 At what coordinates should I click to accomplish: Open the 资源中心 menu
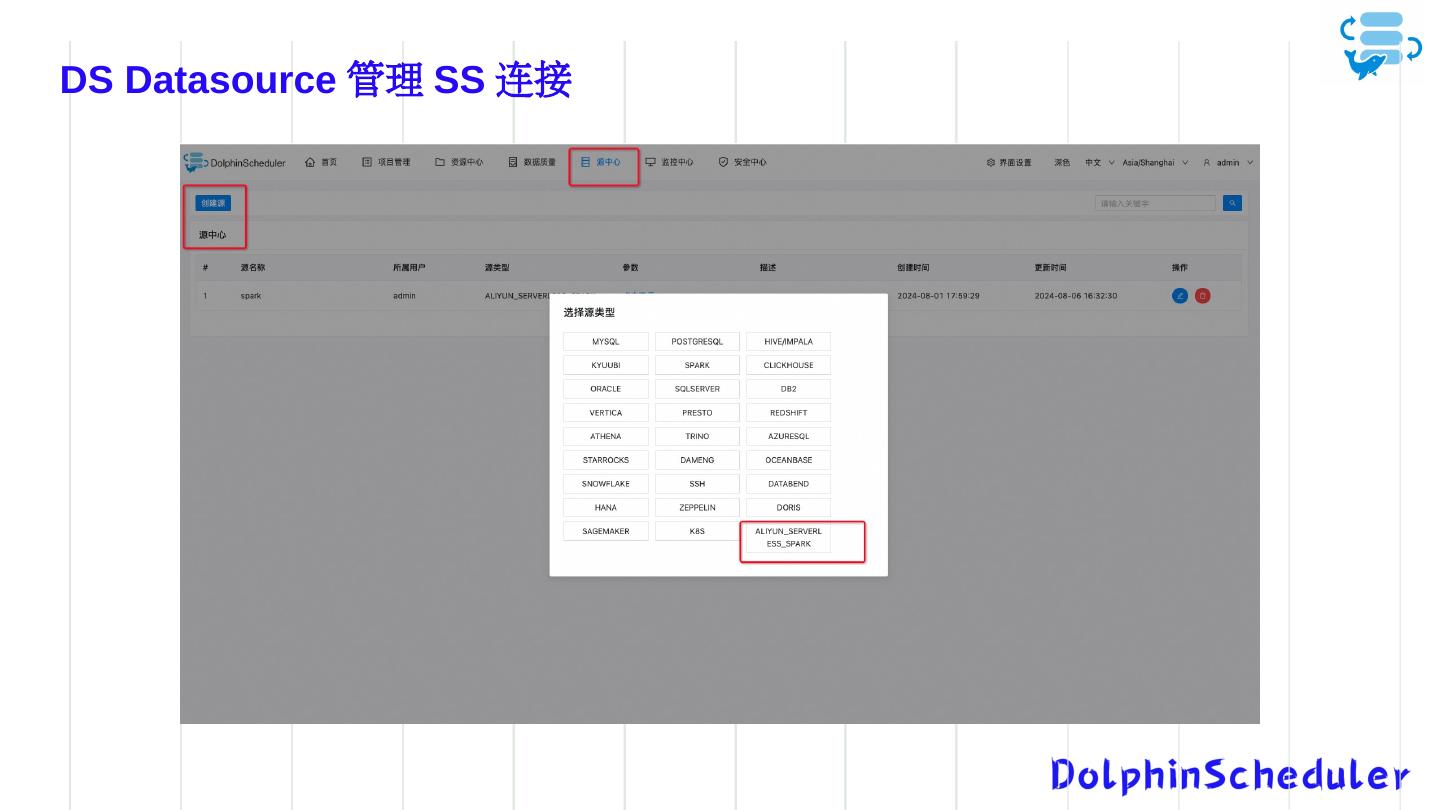(459, 162)
